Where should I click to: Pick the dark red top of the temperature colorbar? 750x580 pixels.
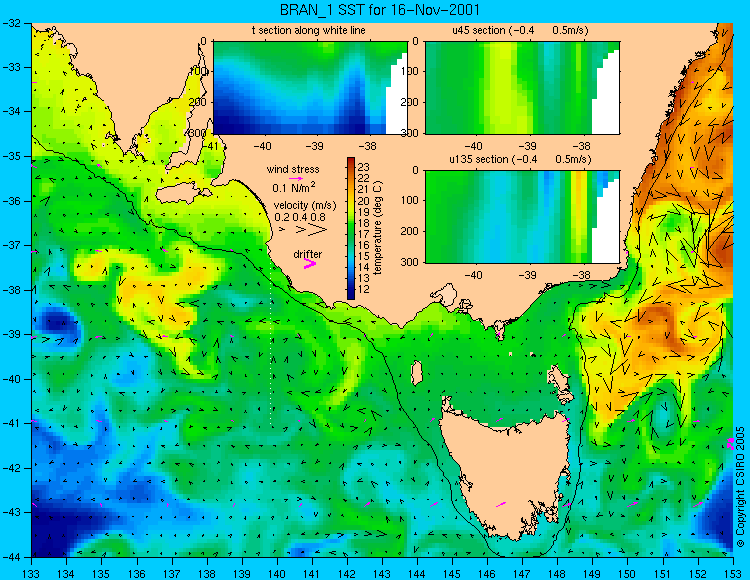(x=351, y=161)
